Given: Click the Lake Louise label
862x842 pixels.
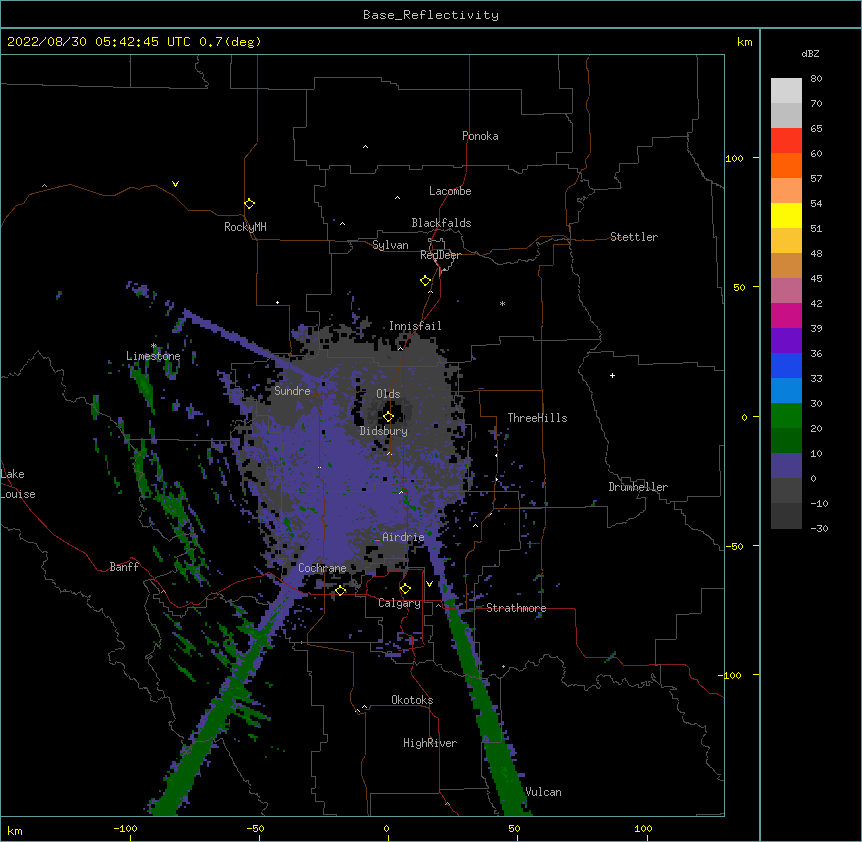Looking at the screenshot, I should pyautogui.click(x=18, y=484).
